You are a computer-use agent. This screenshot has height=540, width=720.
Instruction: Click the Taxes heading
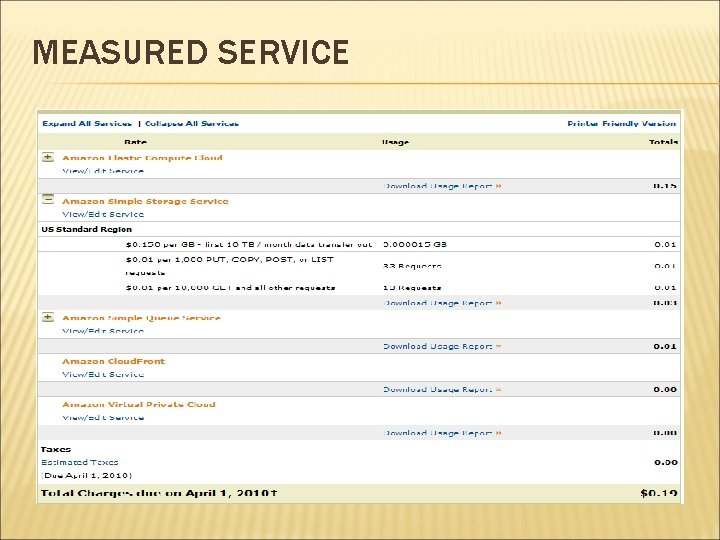[56, 449]
